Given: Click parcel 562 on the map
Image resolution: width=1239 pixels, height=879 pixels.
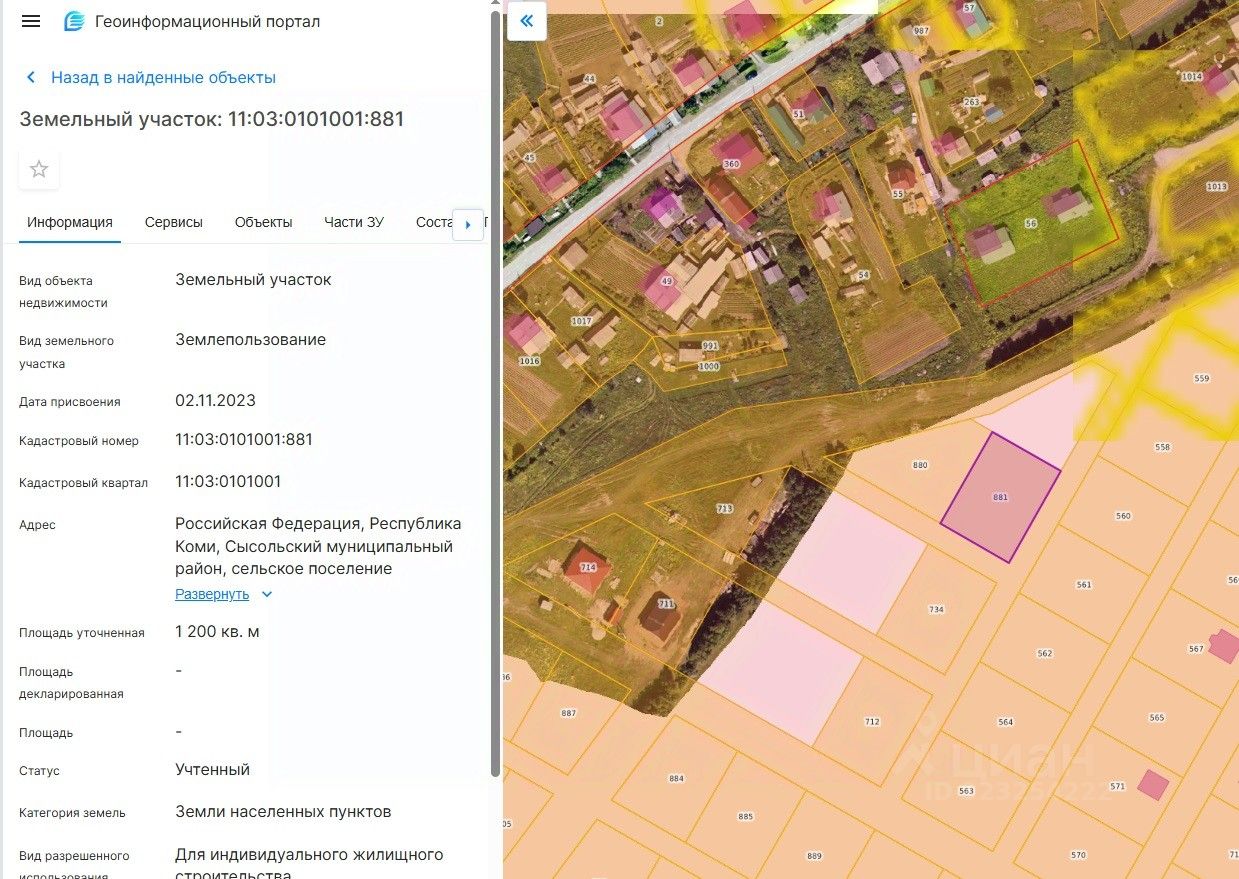Looking at the screenshot, I should pos(1045,653).
